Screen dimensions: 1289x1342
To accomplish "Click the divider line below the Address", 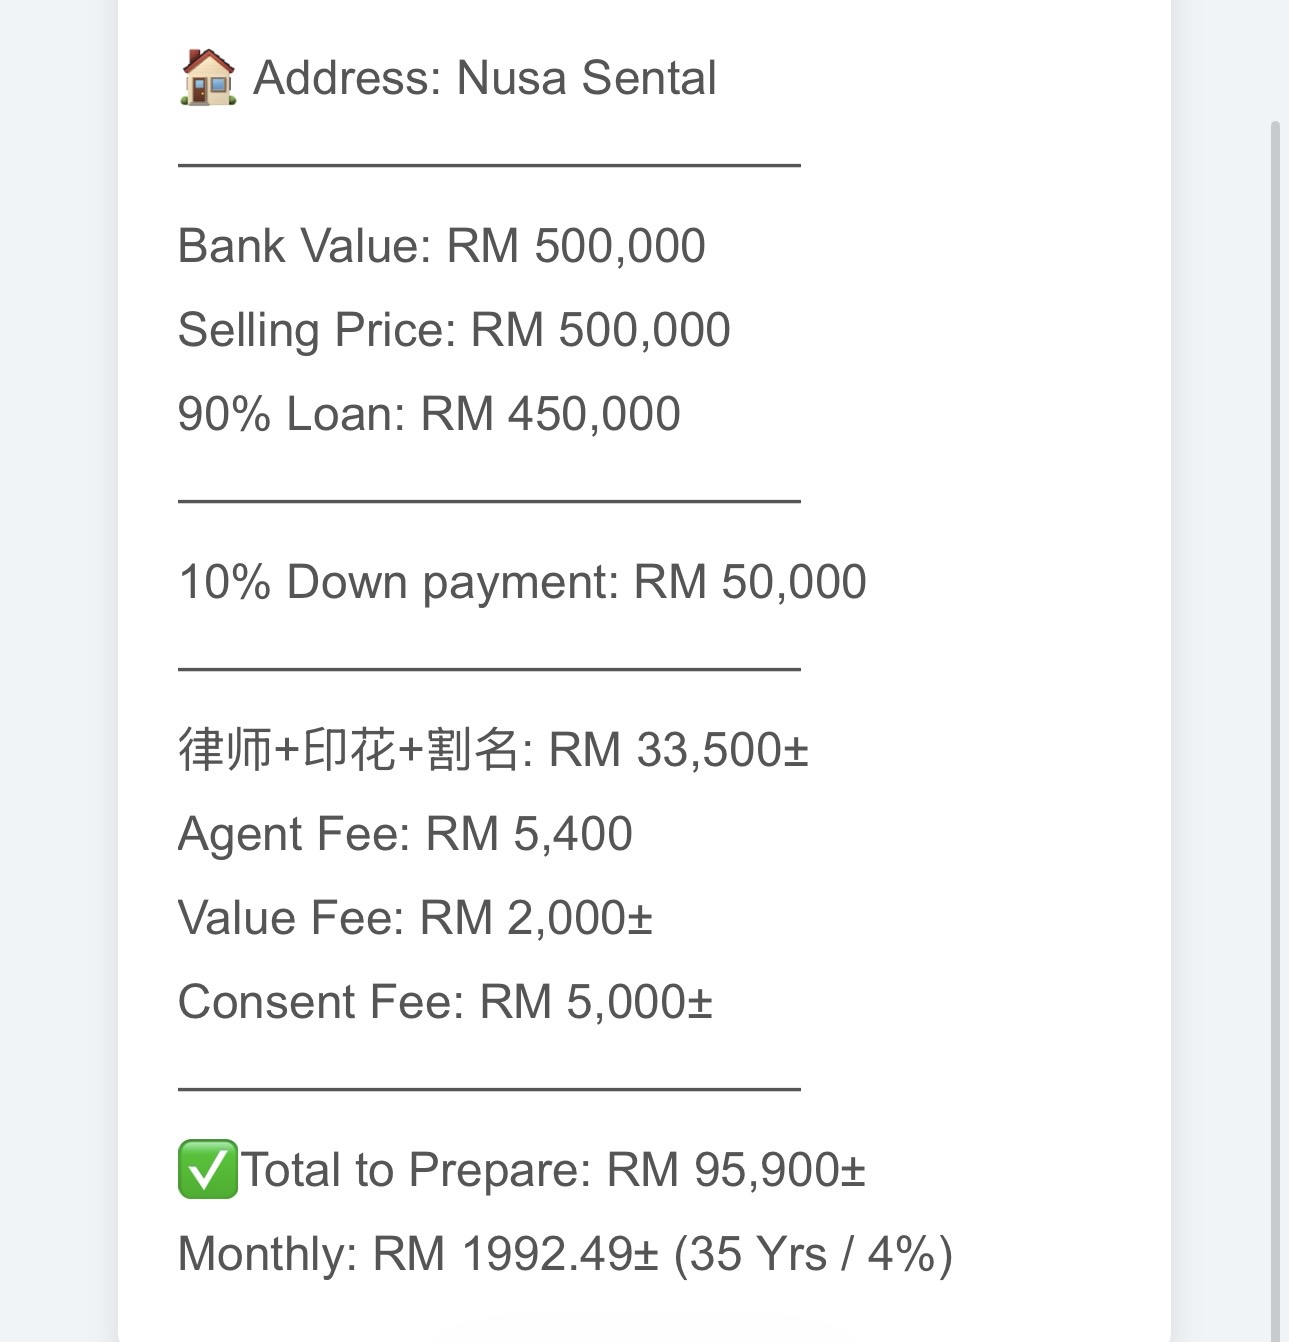I will tap(489, 165).
